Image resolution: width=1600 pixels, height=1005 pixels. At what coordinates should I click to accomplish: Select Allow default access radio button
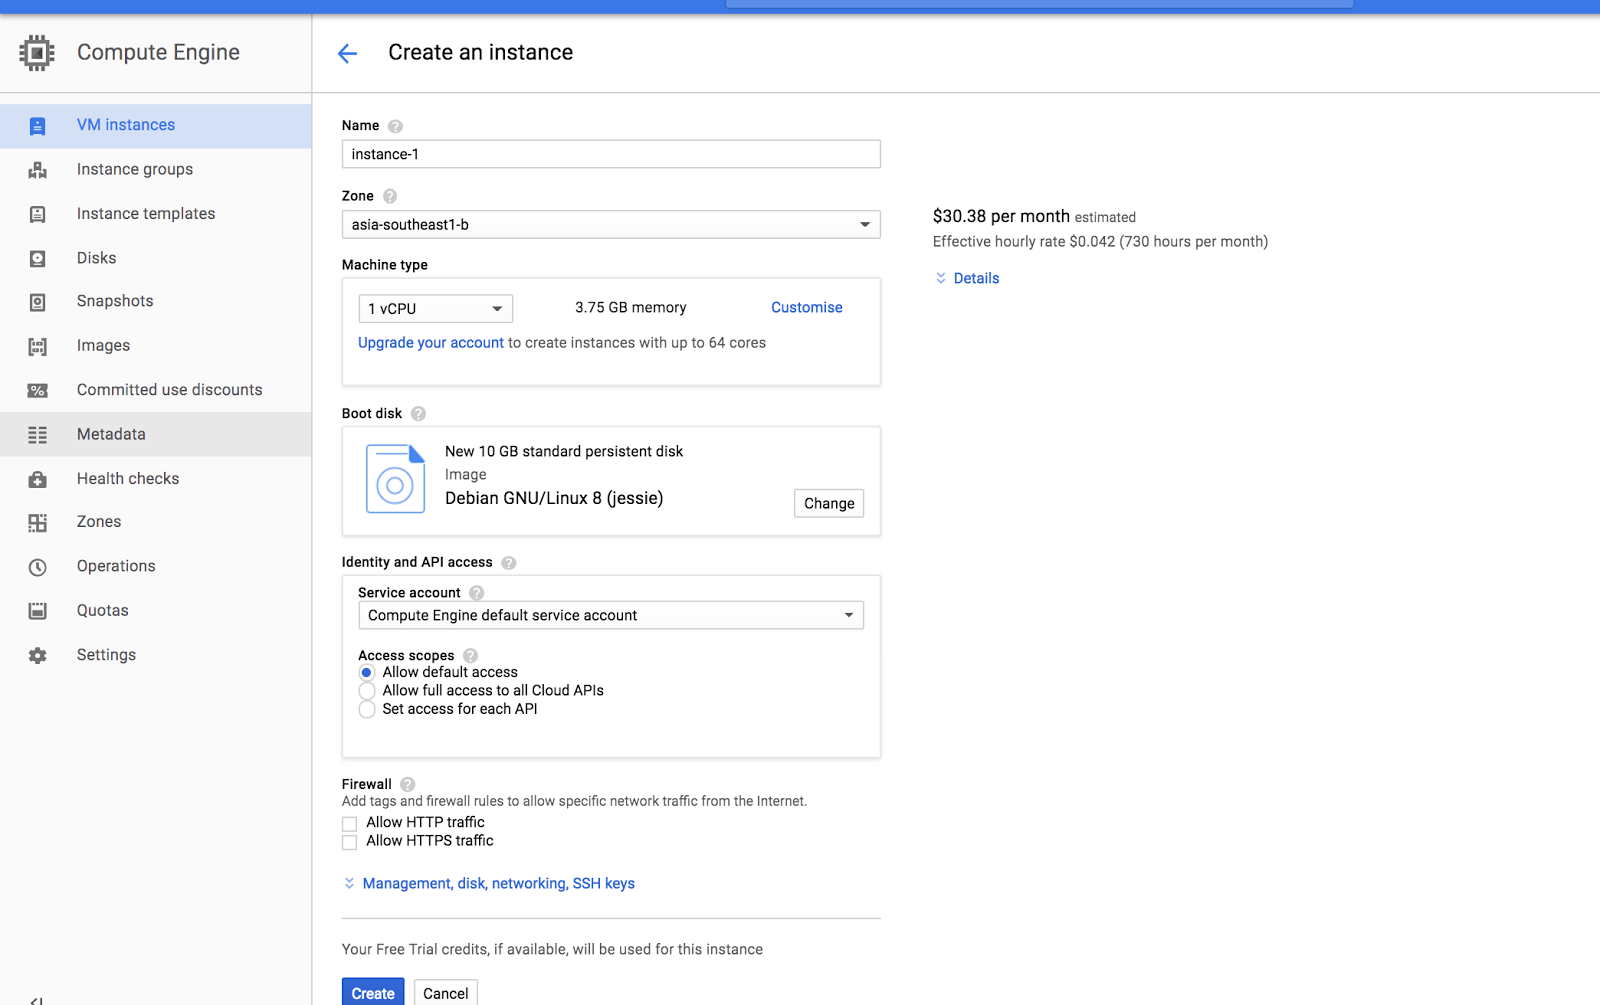click(367, 673)
